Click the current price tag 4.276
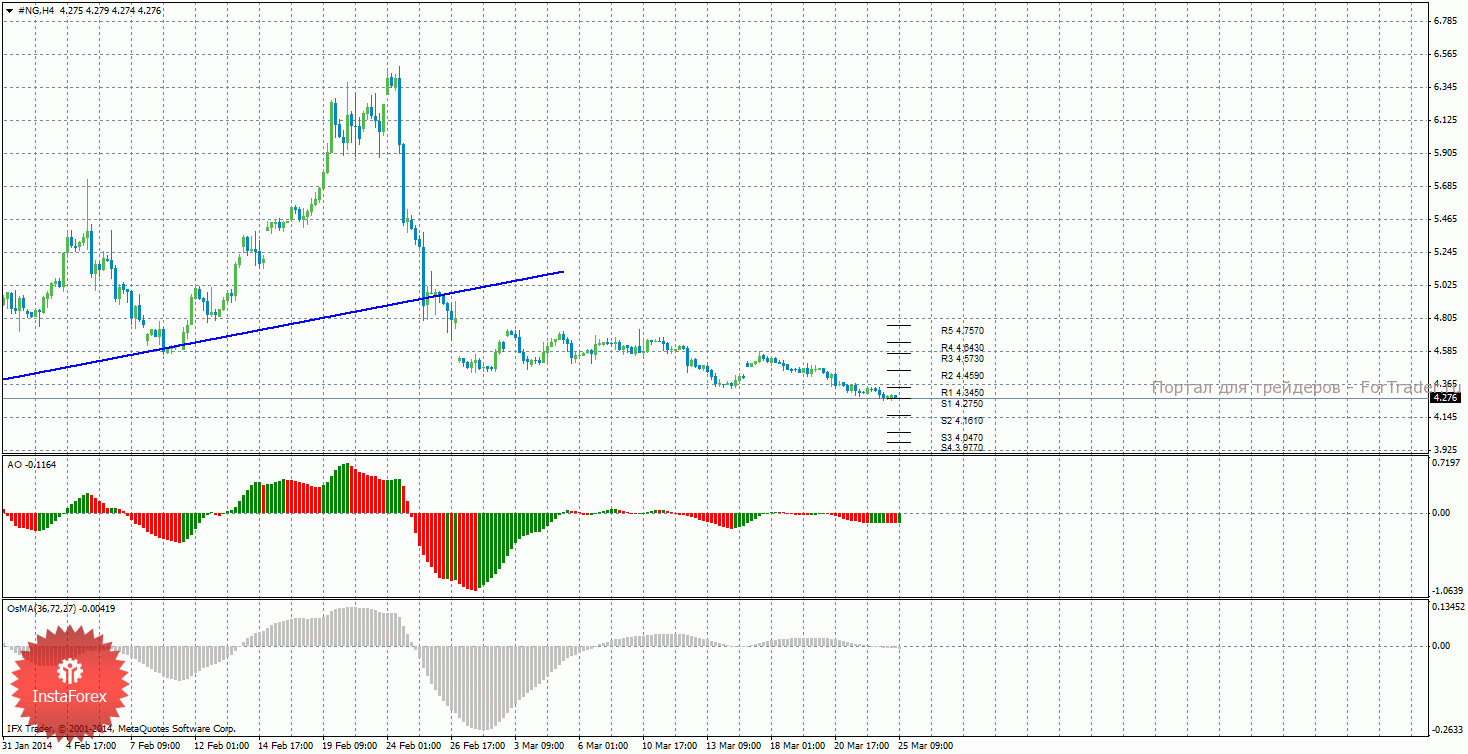Image resolution: width=1468 pixels, height=754 pixels. pos(1446,398)
